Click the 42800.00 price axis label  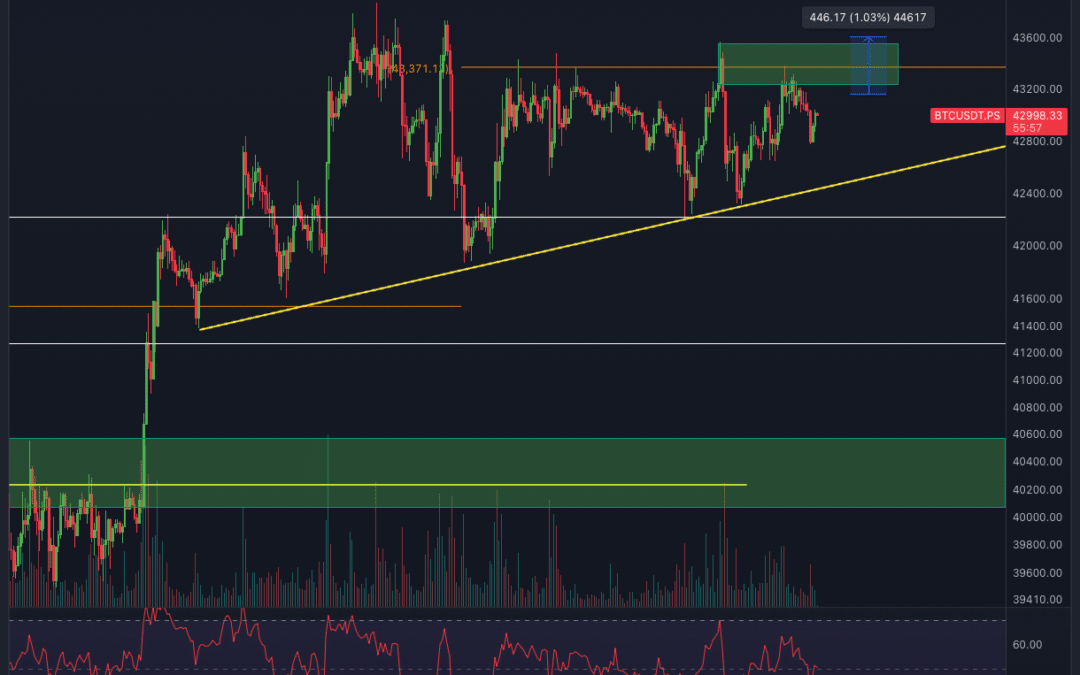[1037, 141]
